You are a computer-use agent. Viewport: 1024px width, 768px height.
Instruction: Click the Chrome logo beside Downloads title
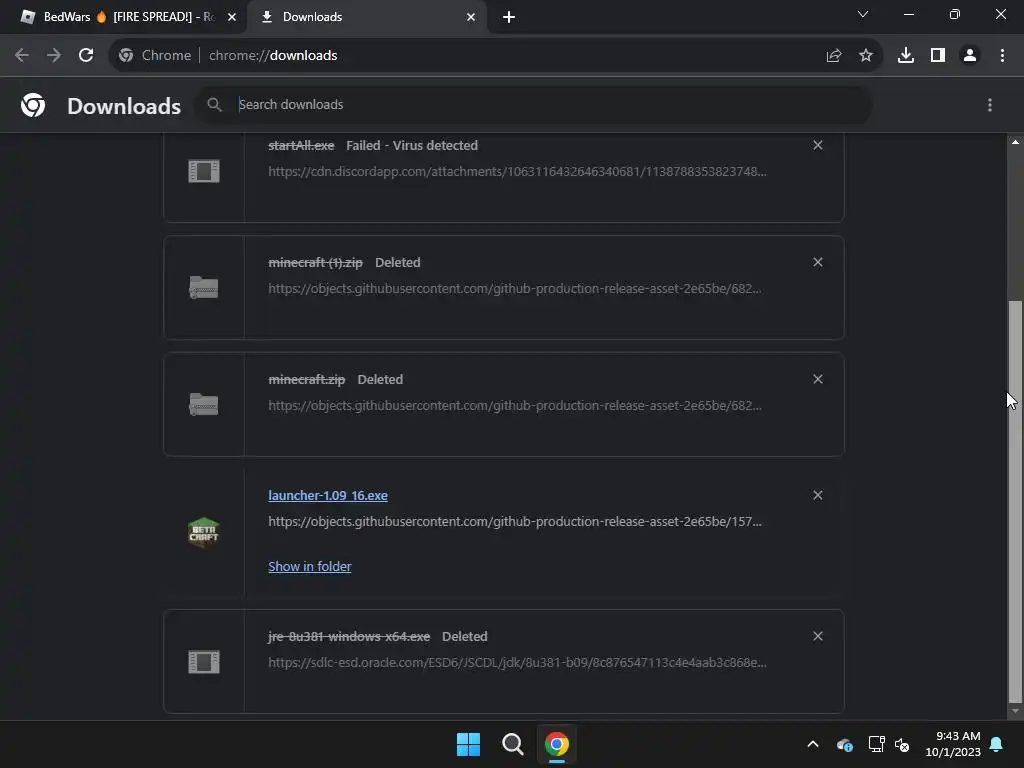click(33, 105)
